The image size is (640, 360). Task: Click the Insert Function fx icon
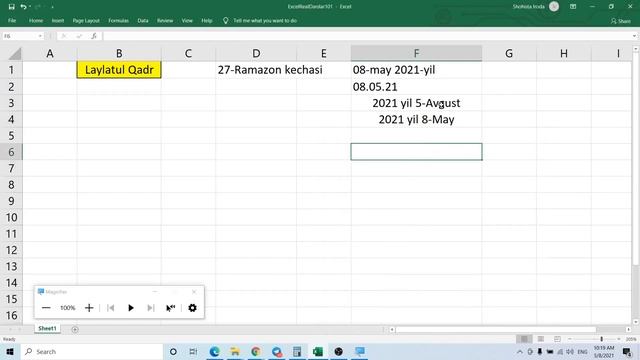[94, 36]
